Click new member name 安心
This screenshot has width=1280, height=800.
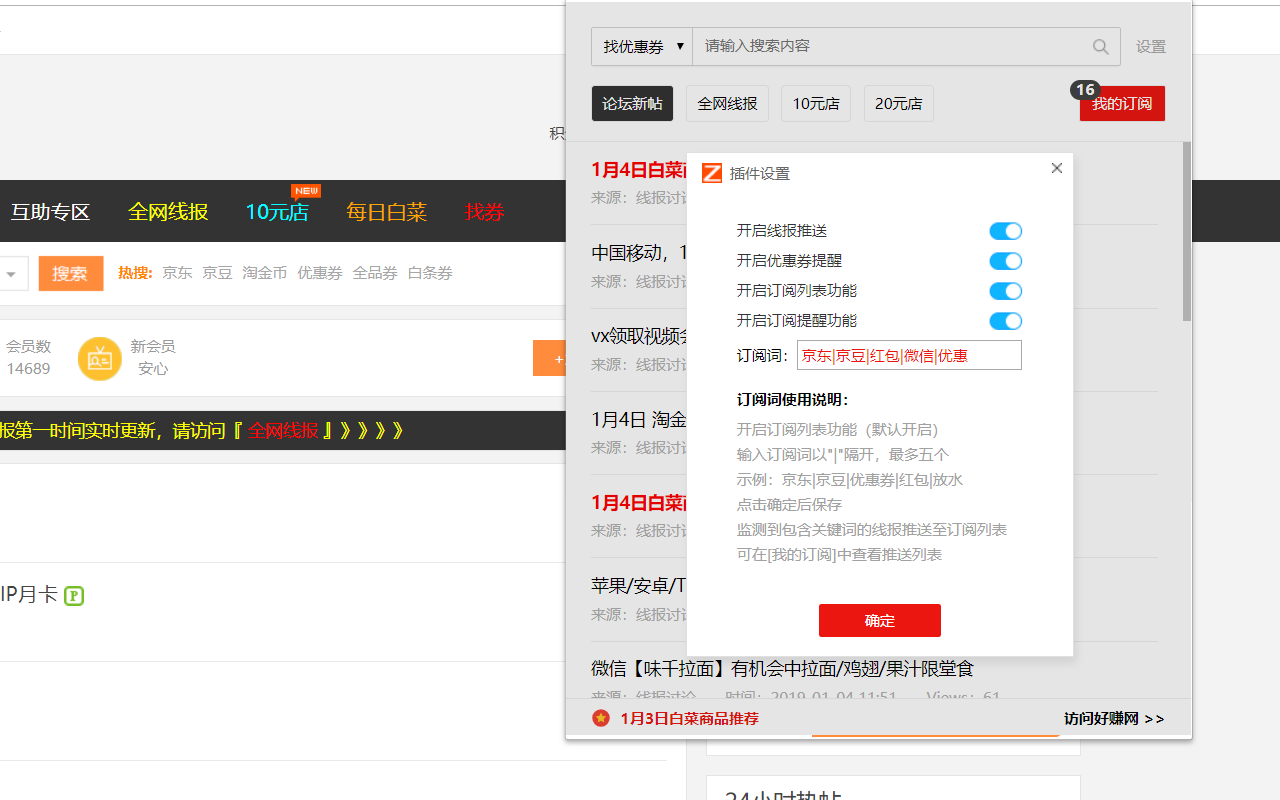[153, 369]
